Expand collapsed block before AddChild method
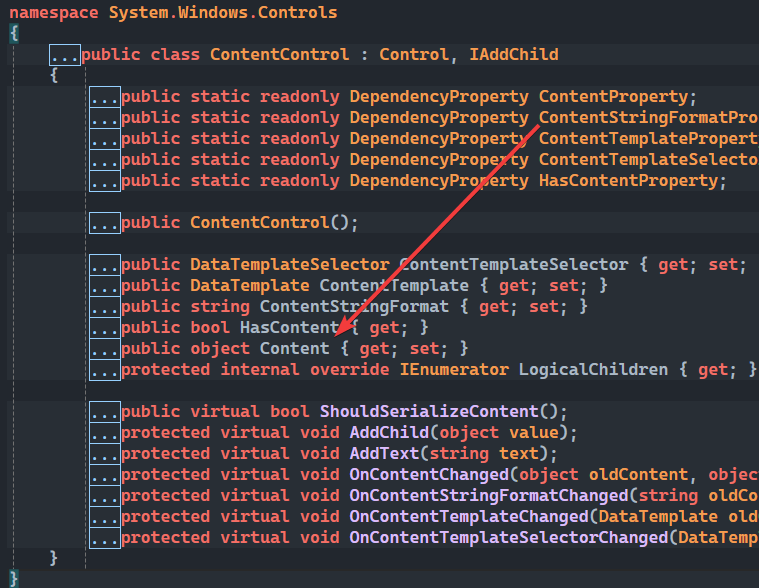This screenshot has width=759, height=588. coord(105,433)
